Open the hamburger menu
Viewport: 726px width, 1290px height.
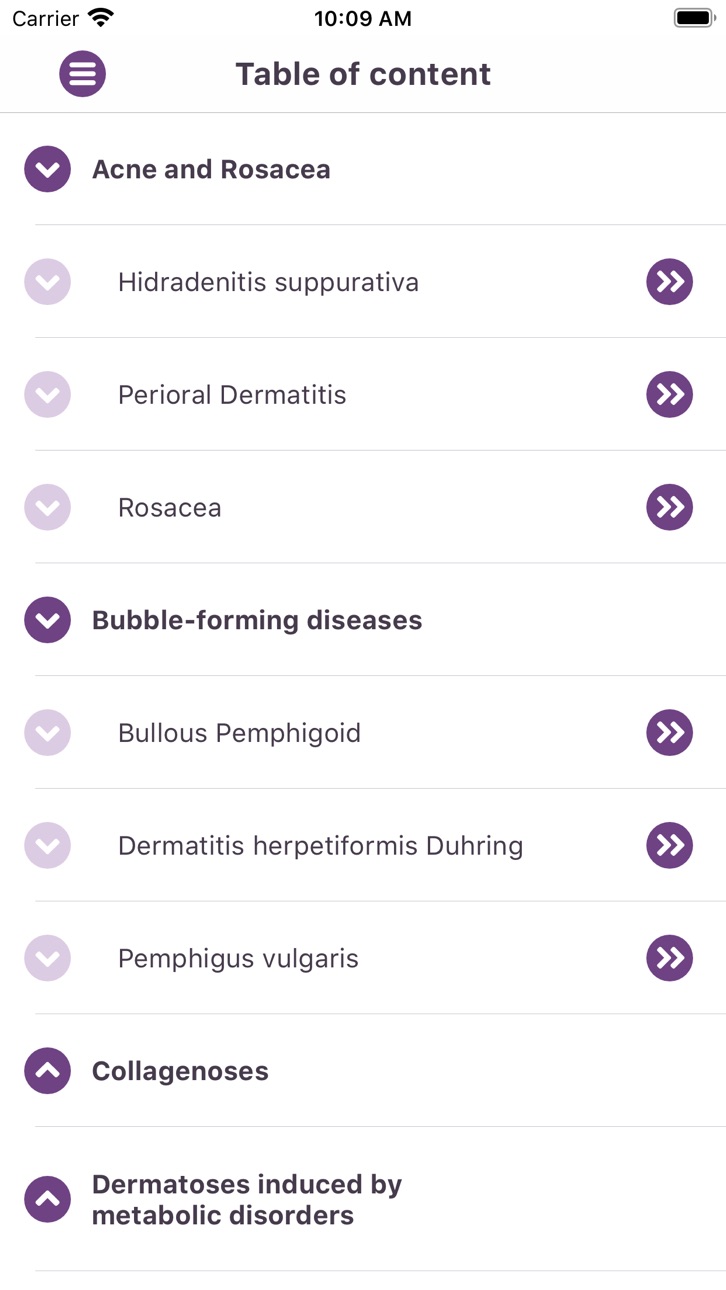tap(82, 73)
